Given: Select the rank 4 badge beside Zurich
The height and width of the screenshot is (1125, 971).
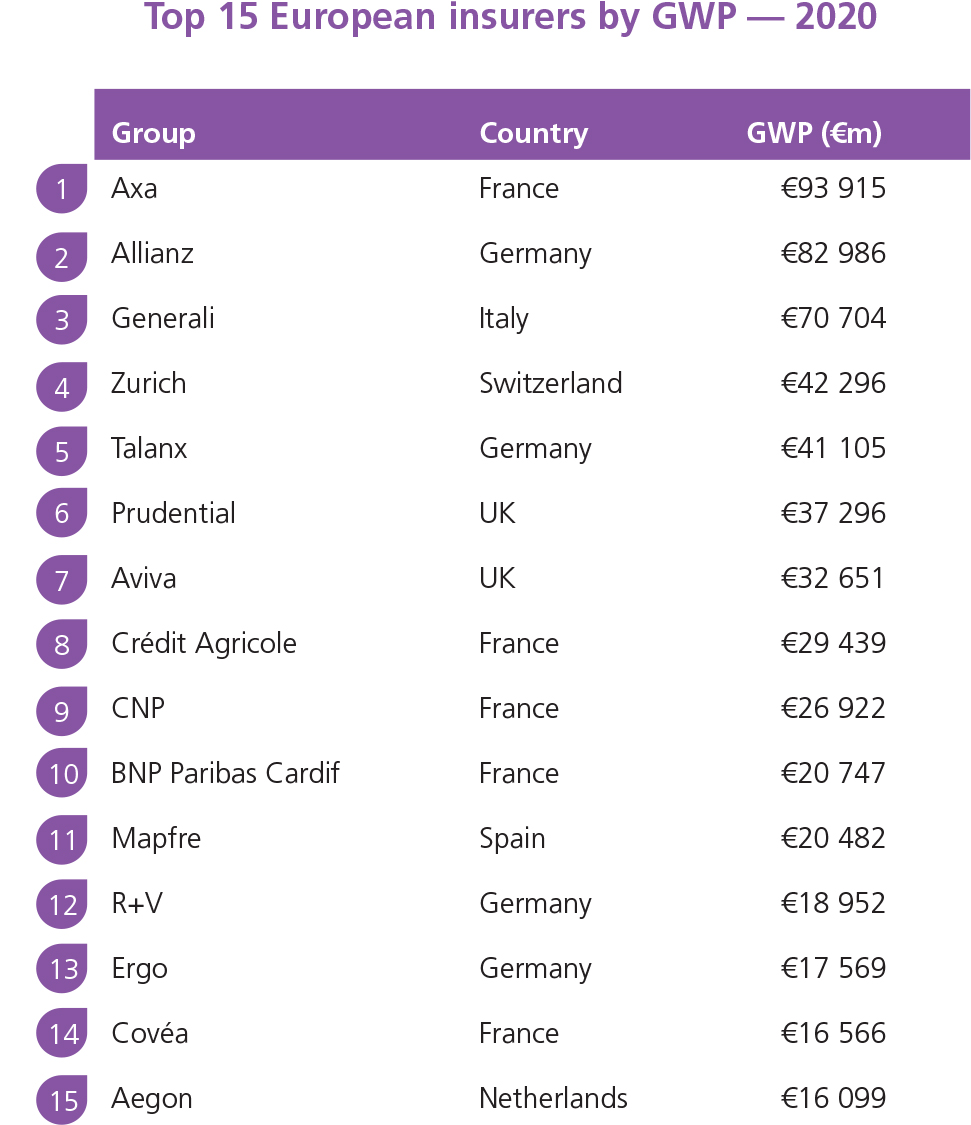Looking at the screenshot, I should coord(62,384).
